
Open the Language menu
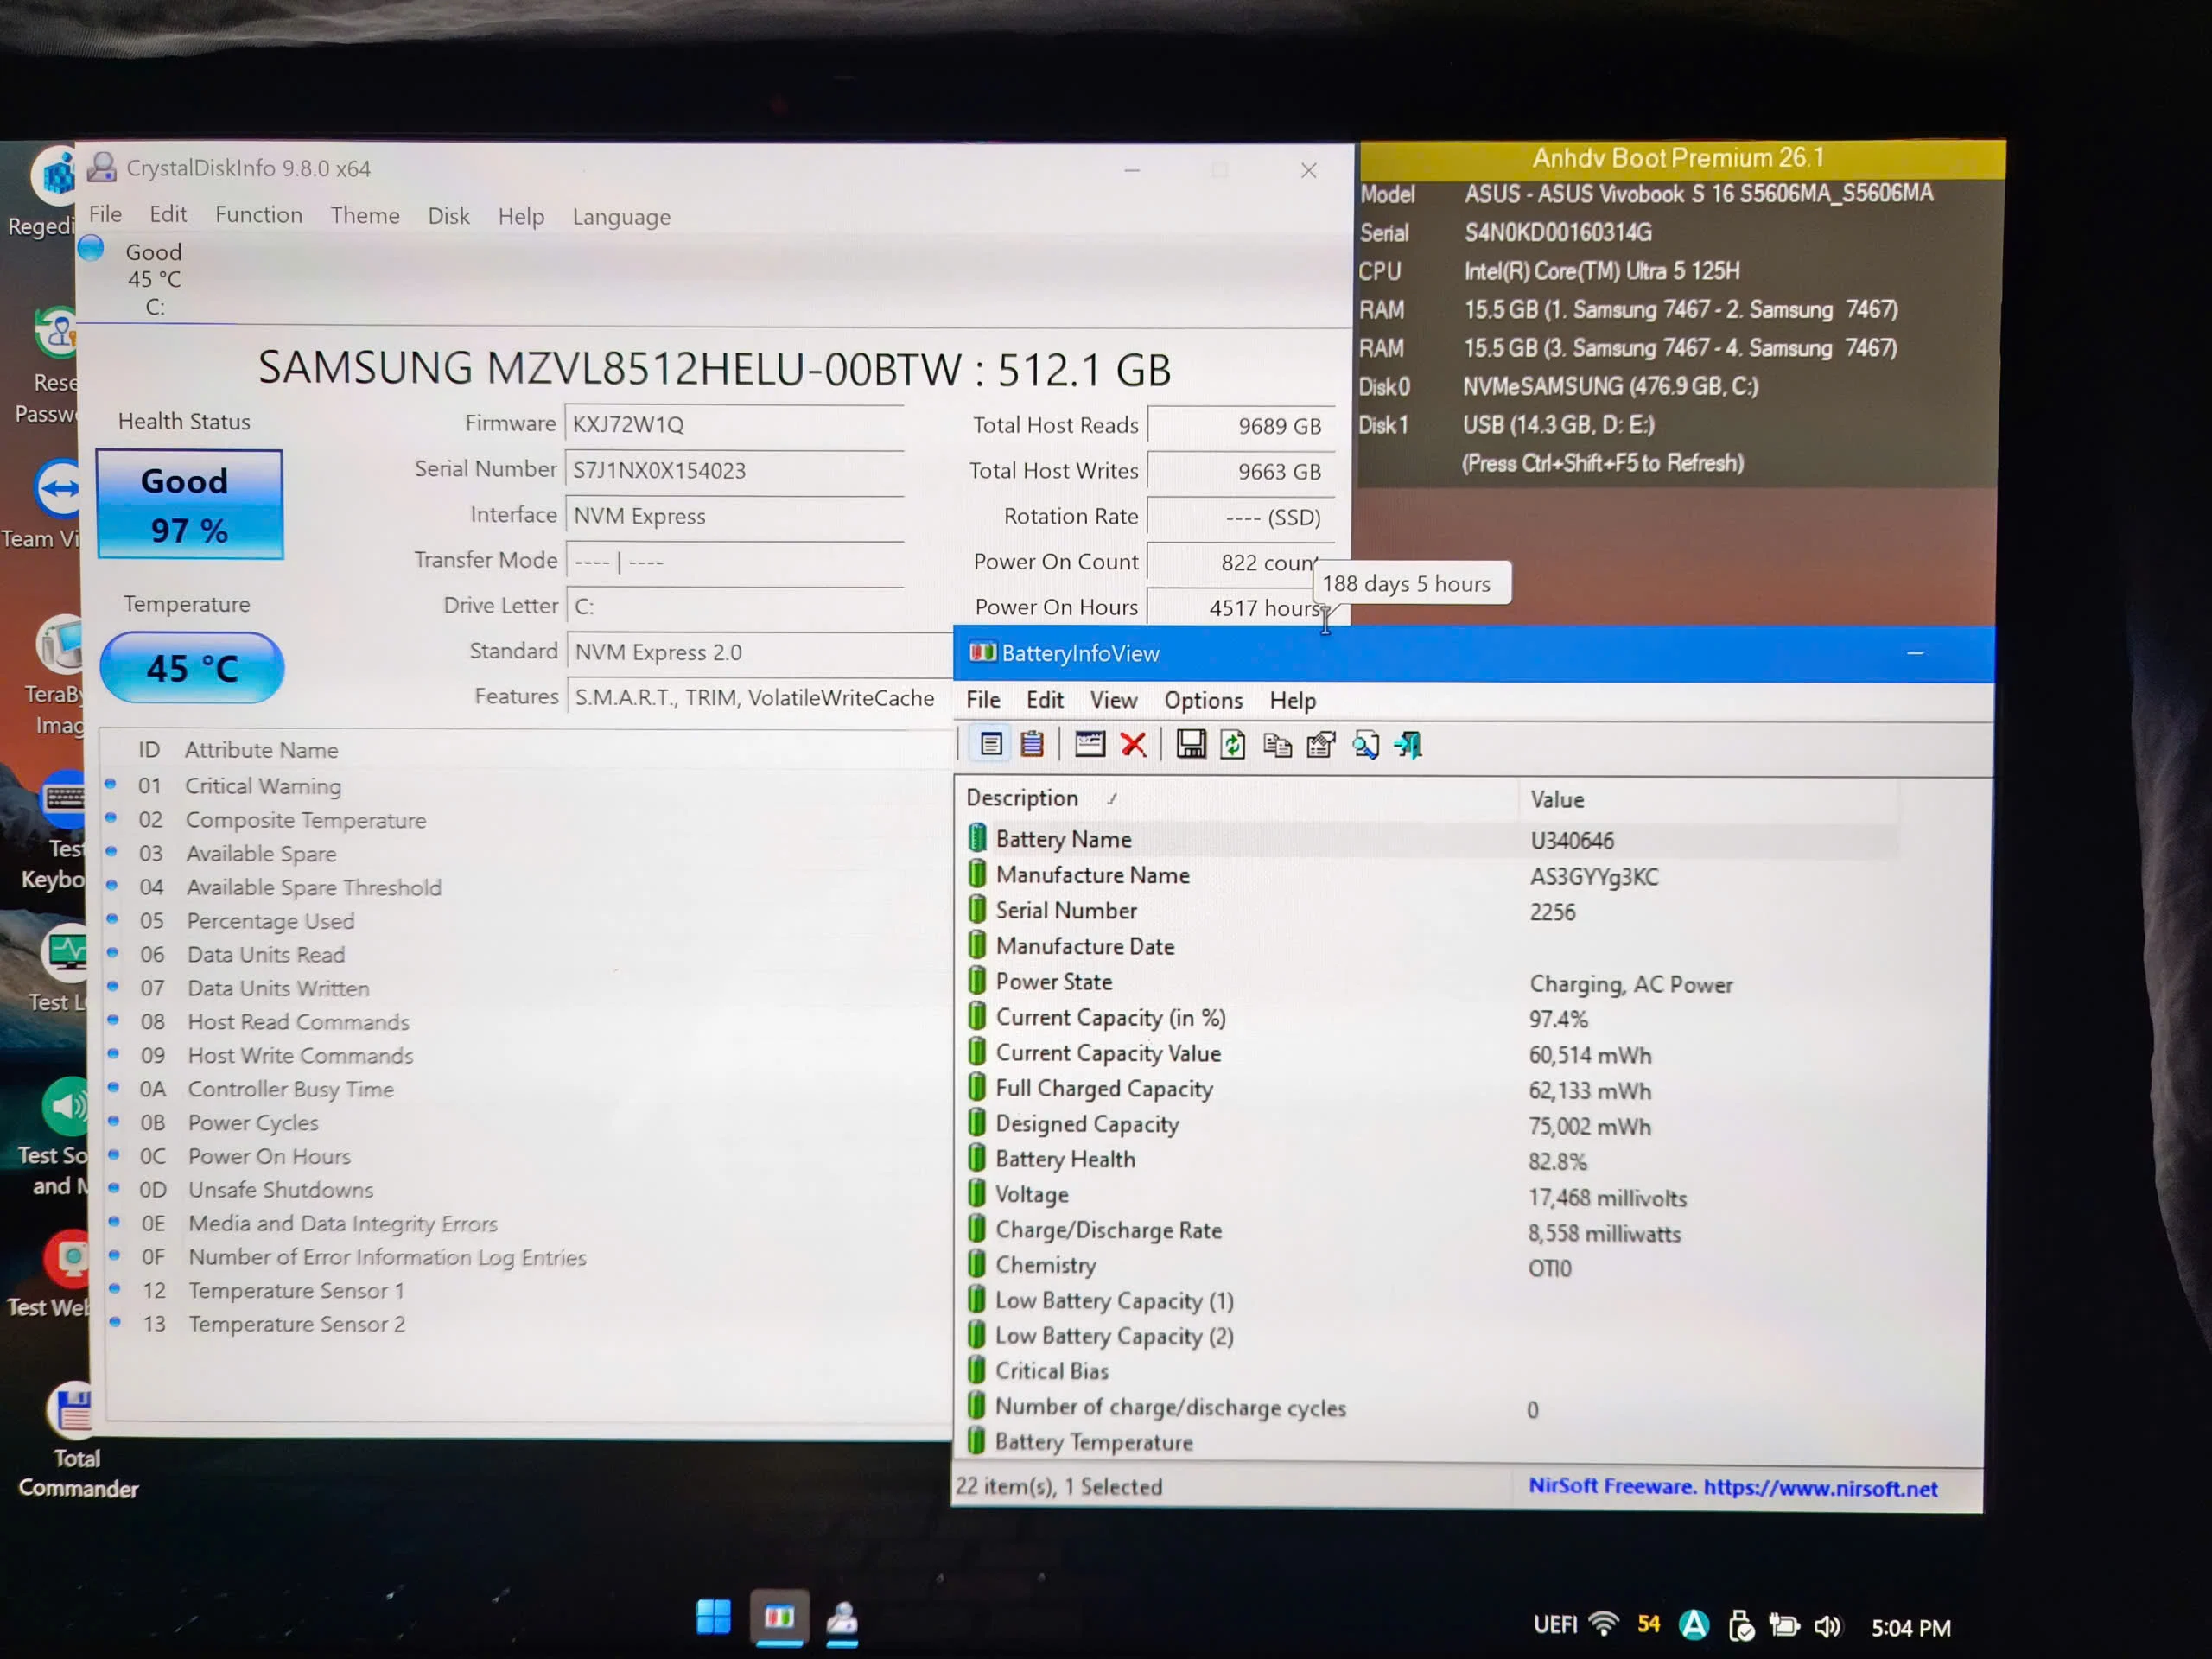click(x=621, y=217)
